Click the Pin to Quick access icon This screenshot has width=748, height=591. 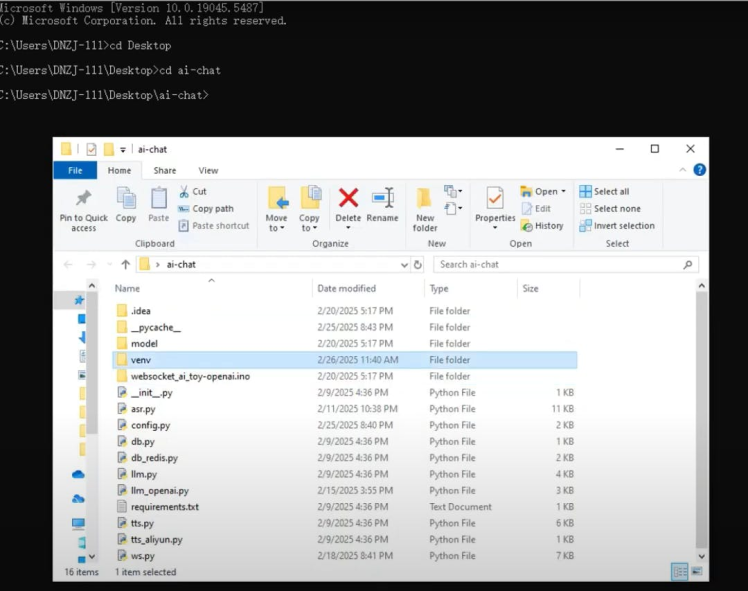(x=83, y=198)
